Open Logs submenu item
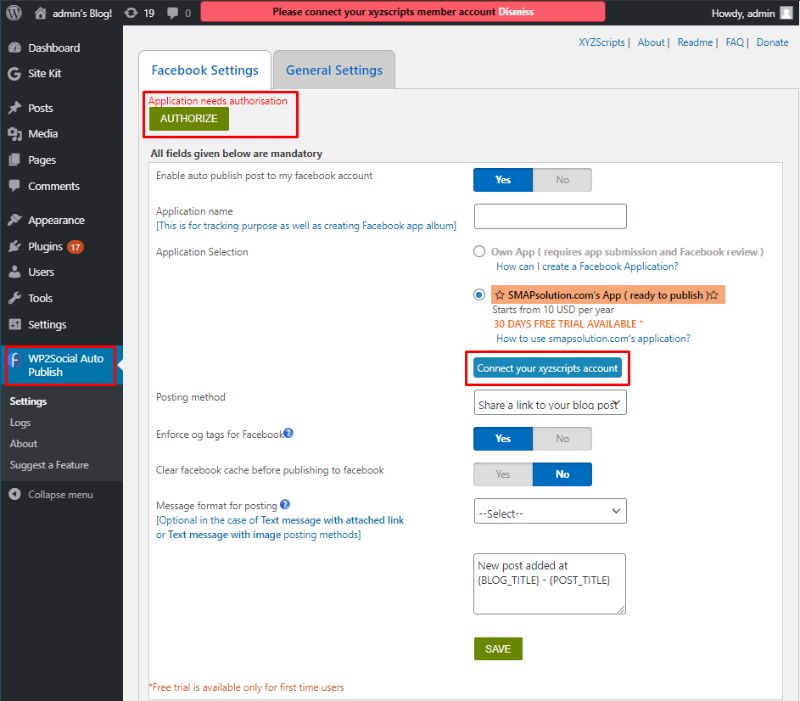The height and width of the screenshot is (701, 800). pyautogui.click(x=20, y=422)
